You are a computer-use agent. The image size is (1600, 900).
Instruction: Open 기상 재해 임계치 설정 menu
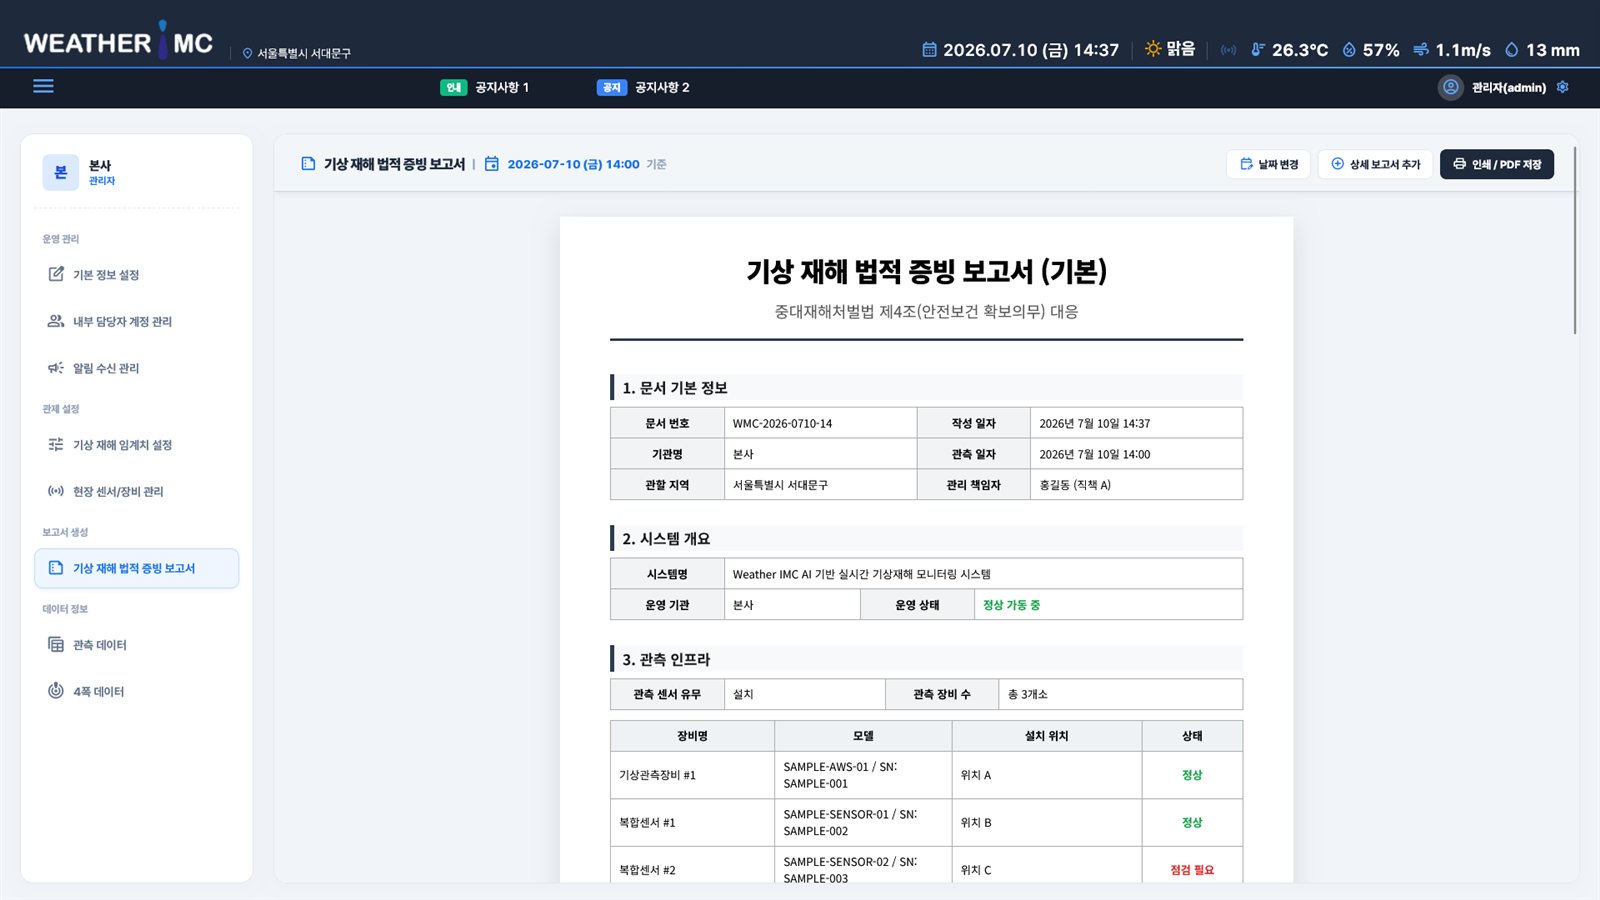(137, 445)
